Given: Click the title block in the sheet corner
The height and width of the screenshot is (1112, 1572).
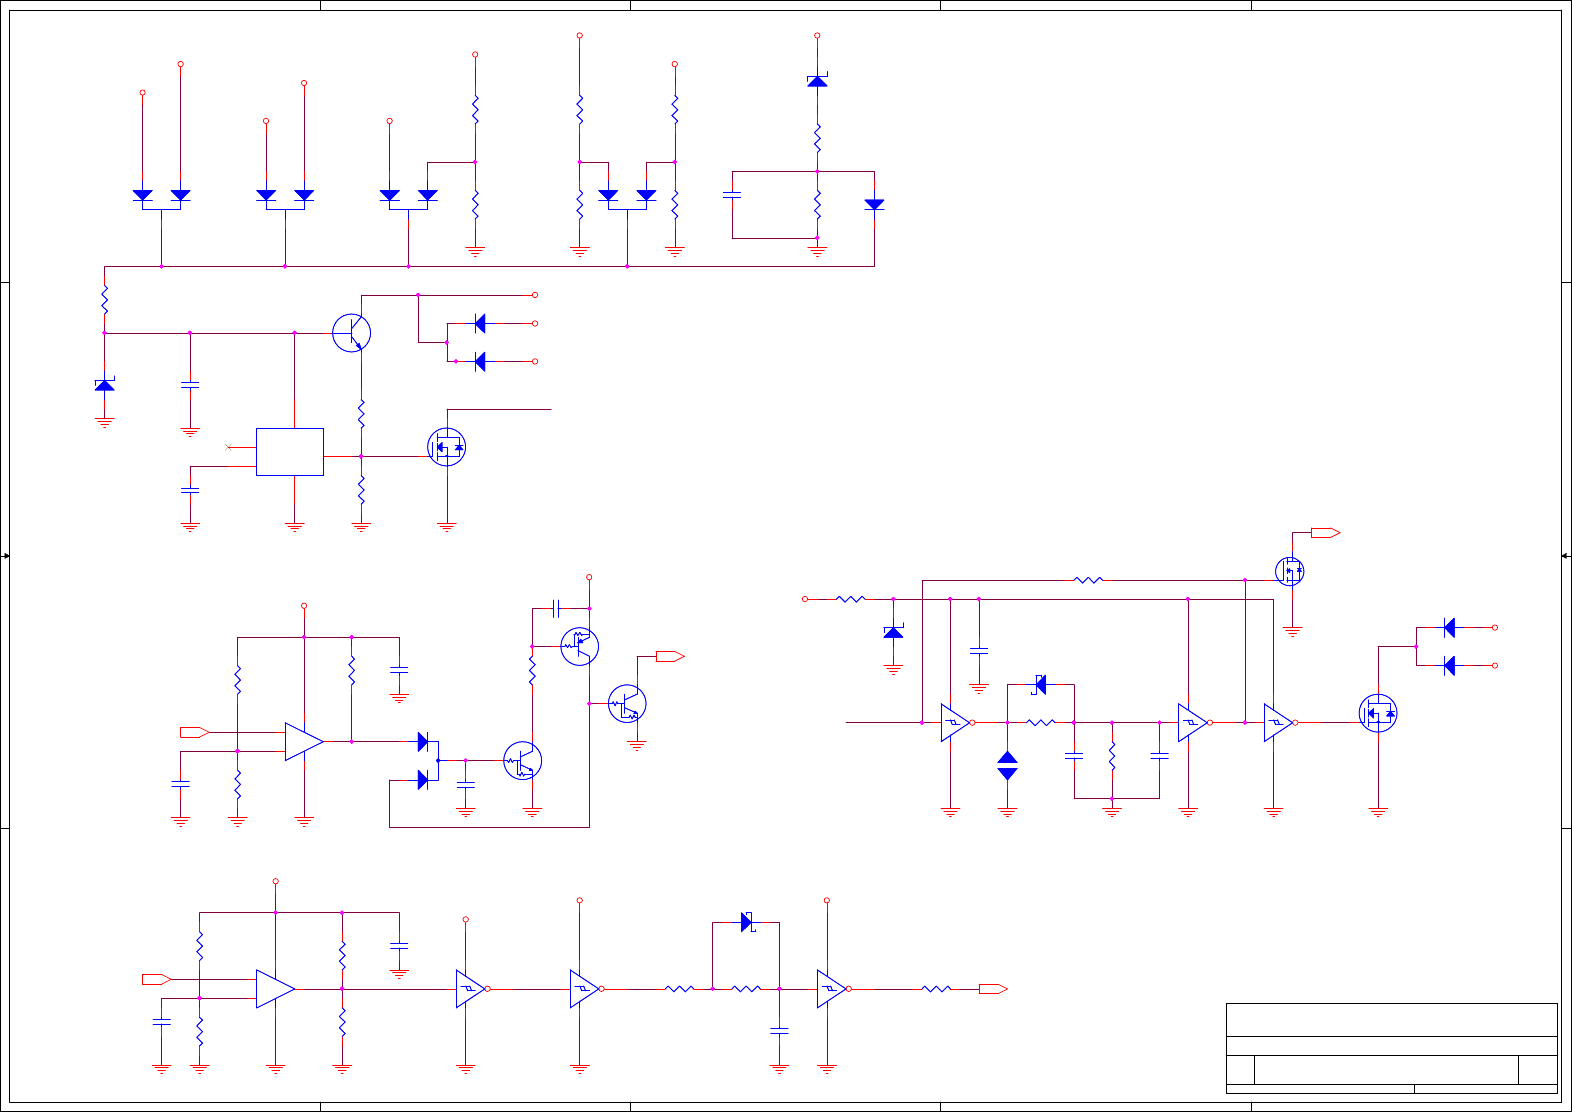Looking at the screenshot, I should coord(1392,1048).
